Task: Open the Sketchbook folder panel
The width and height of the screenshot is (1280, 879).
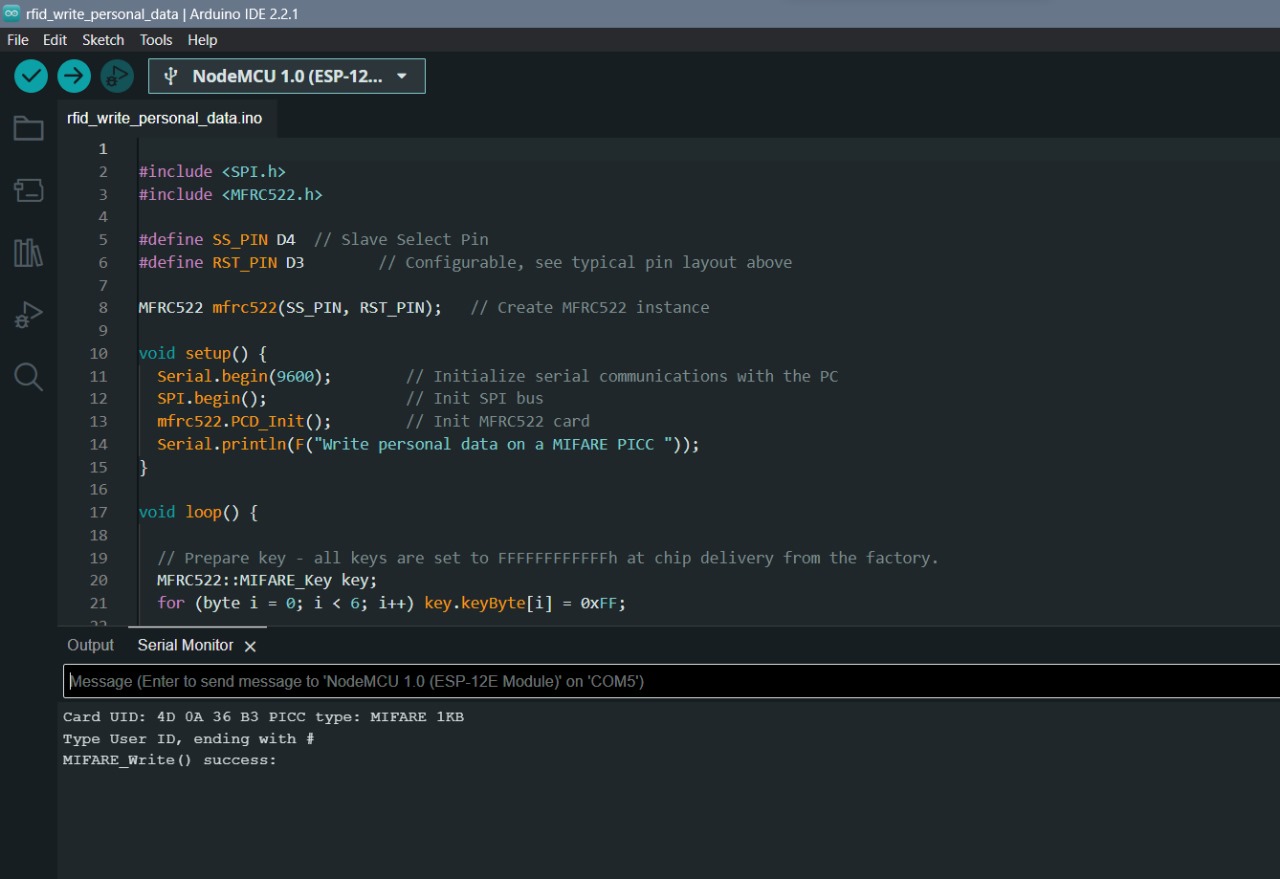Action: tap(28, 128)
